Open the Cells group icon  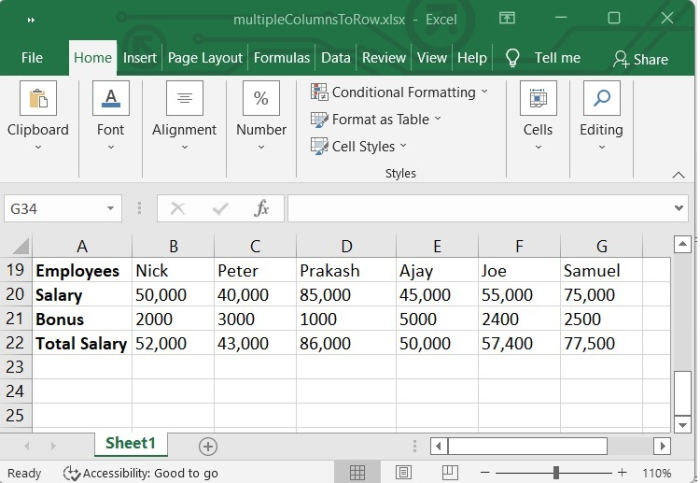pos(537,99)
